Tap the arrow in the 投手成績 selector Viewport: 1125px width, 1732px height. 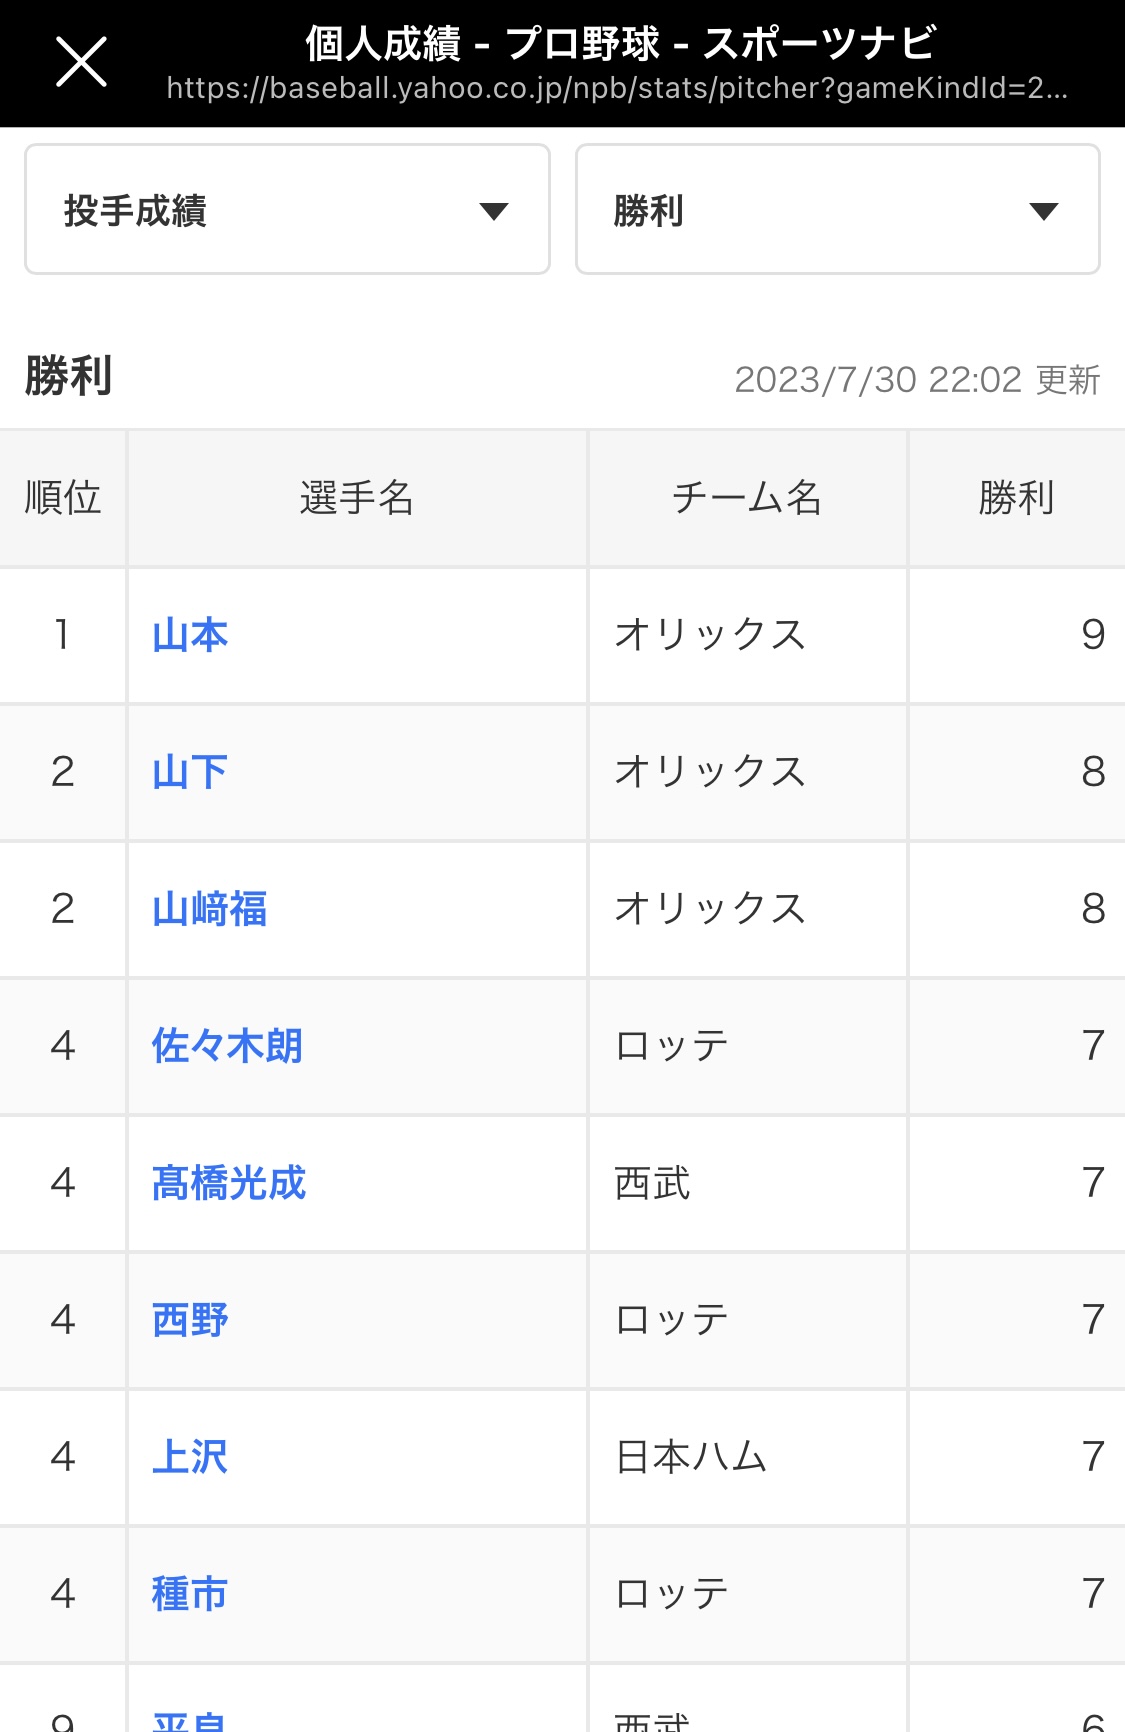tap(494, 211)
